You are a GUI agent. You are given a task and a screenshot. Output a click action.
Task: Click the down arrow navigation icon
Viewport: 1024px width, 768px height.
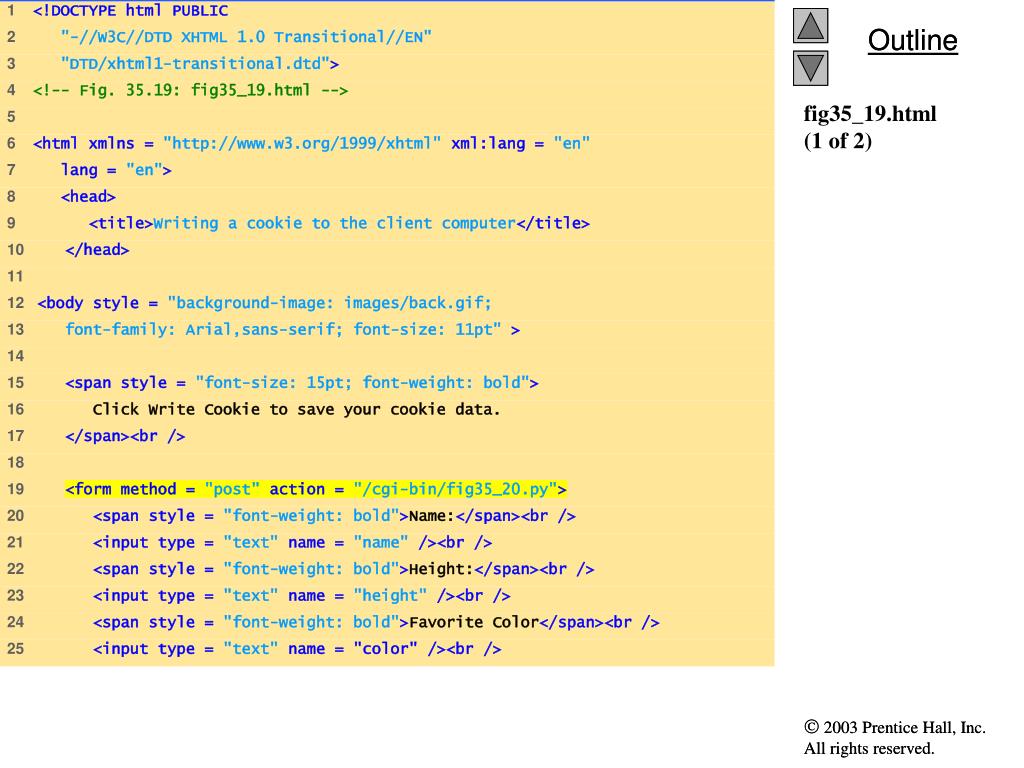click(x=810, y=68)
